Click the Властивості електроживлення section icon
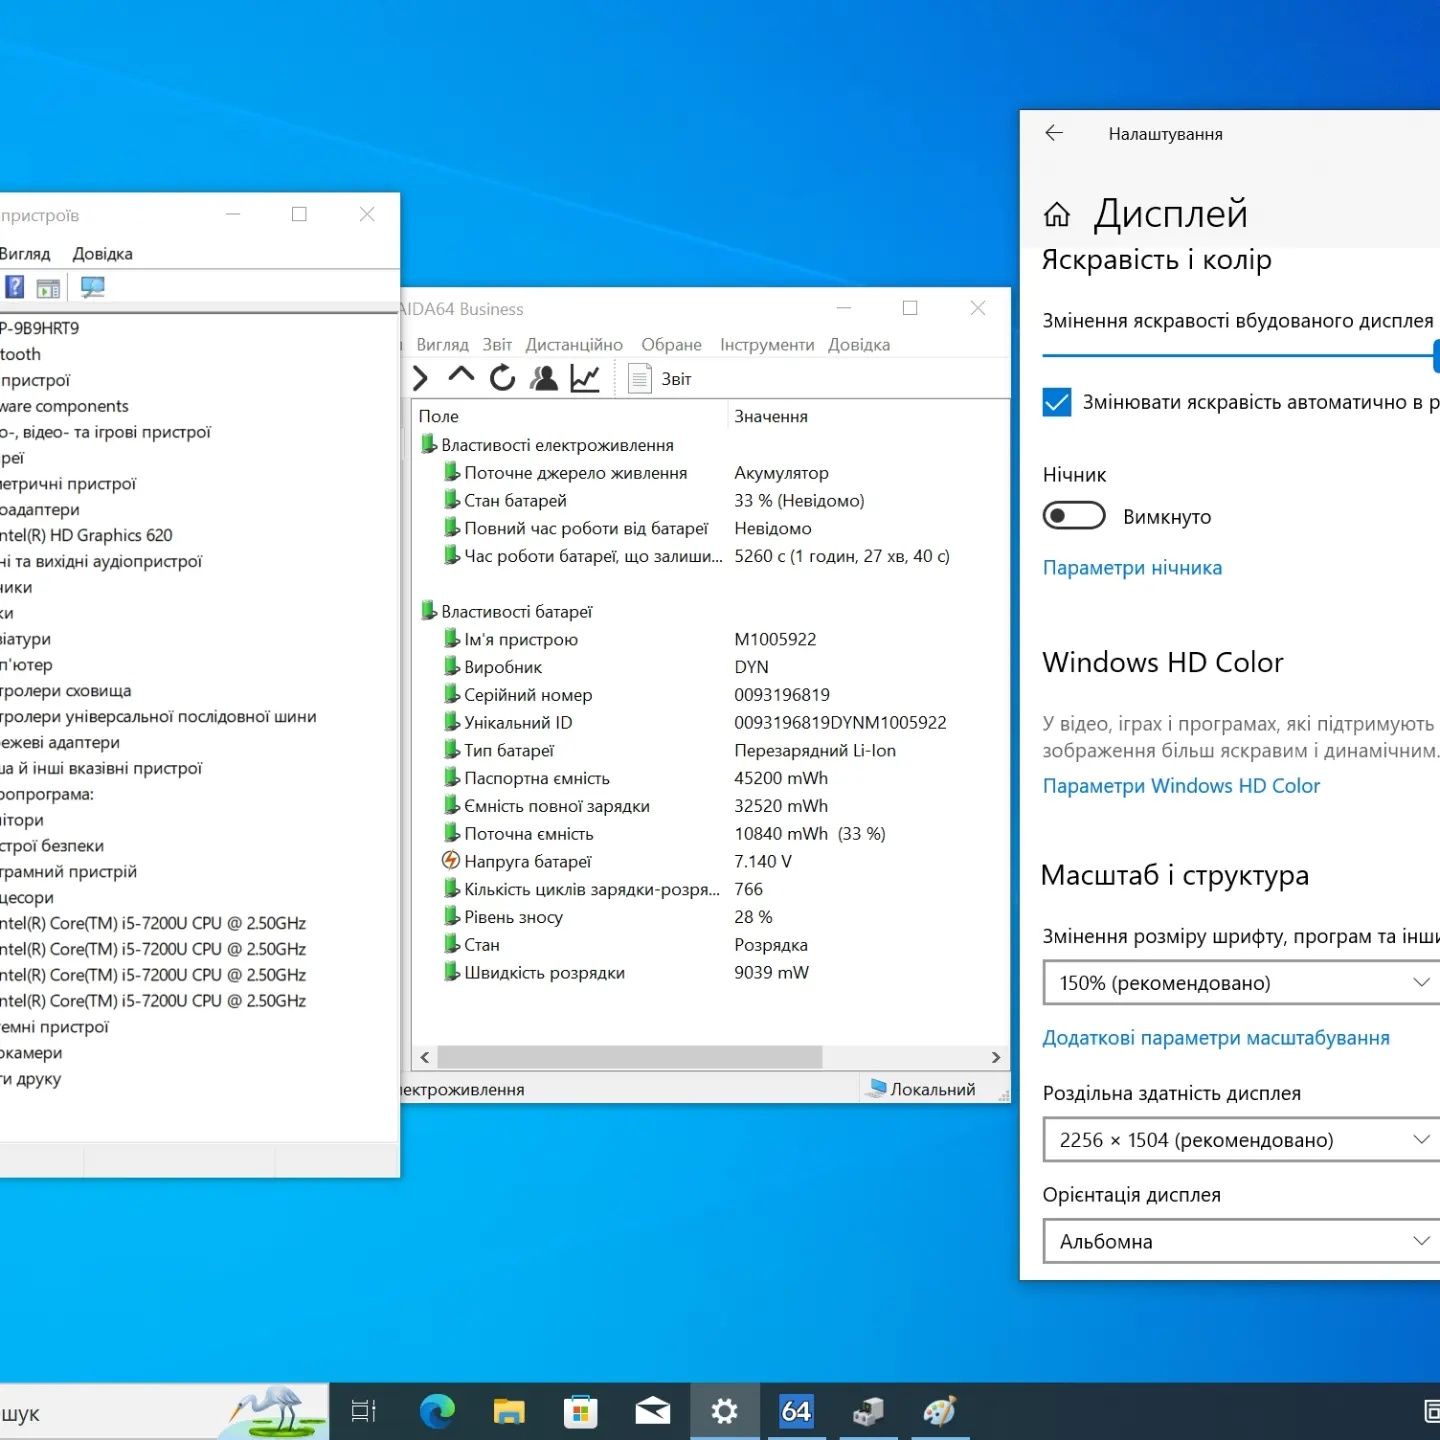The image size is (1440, 1440). [x=428, y=444]
